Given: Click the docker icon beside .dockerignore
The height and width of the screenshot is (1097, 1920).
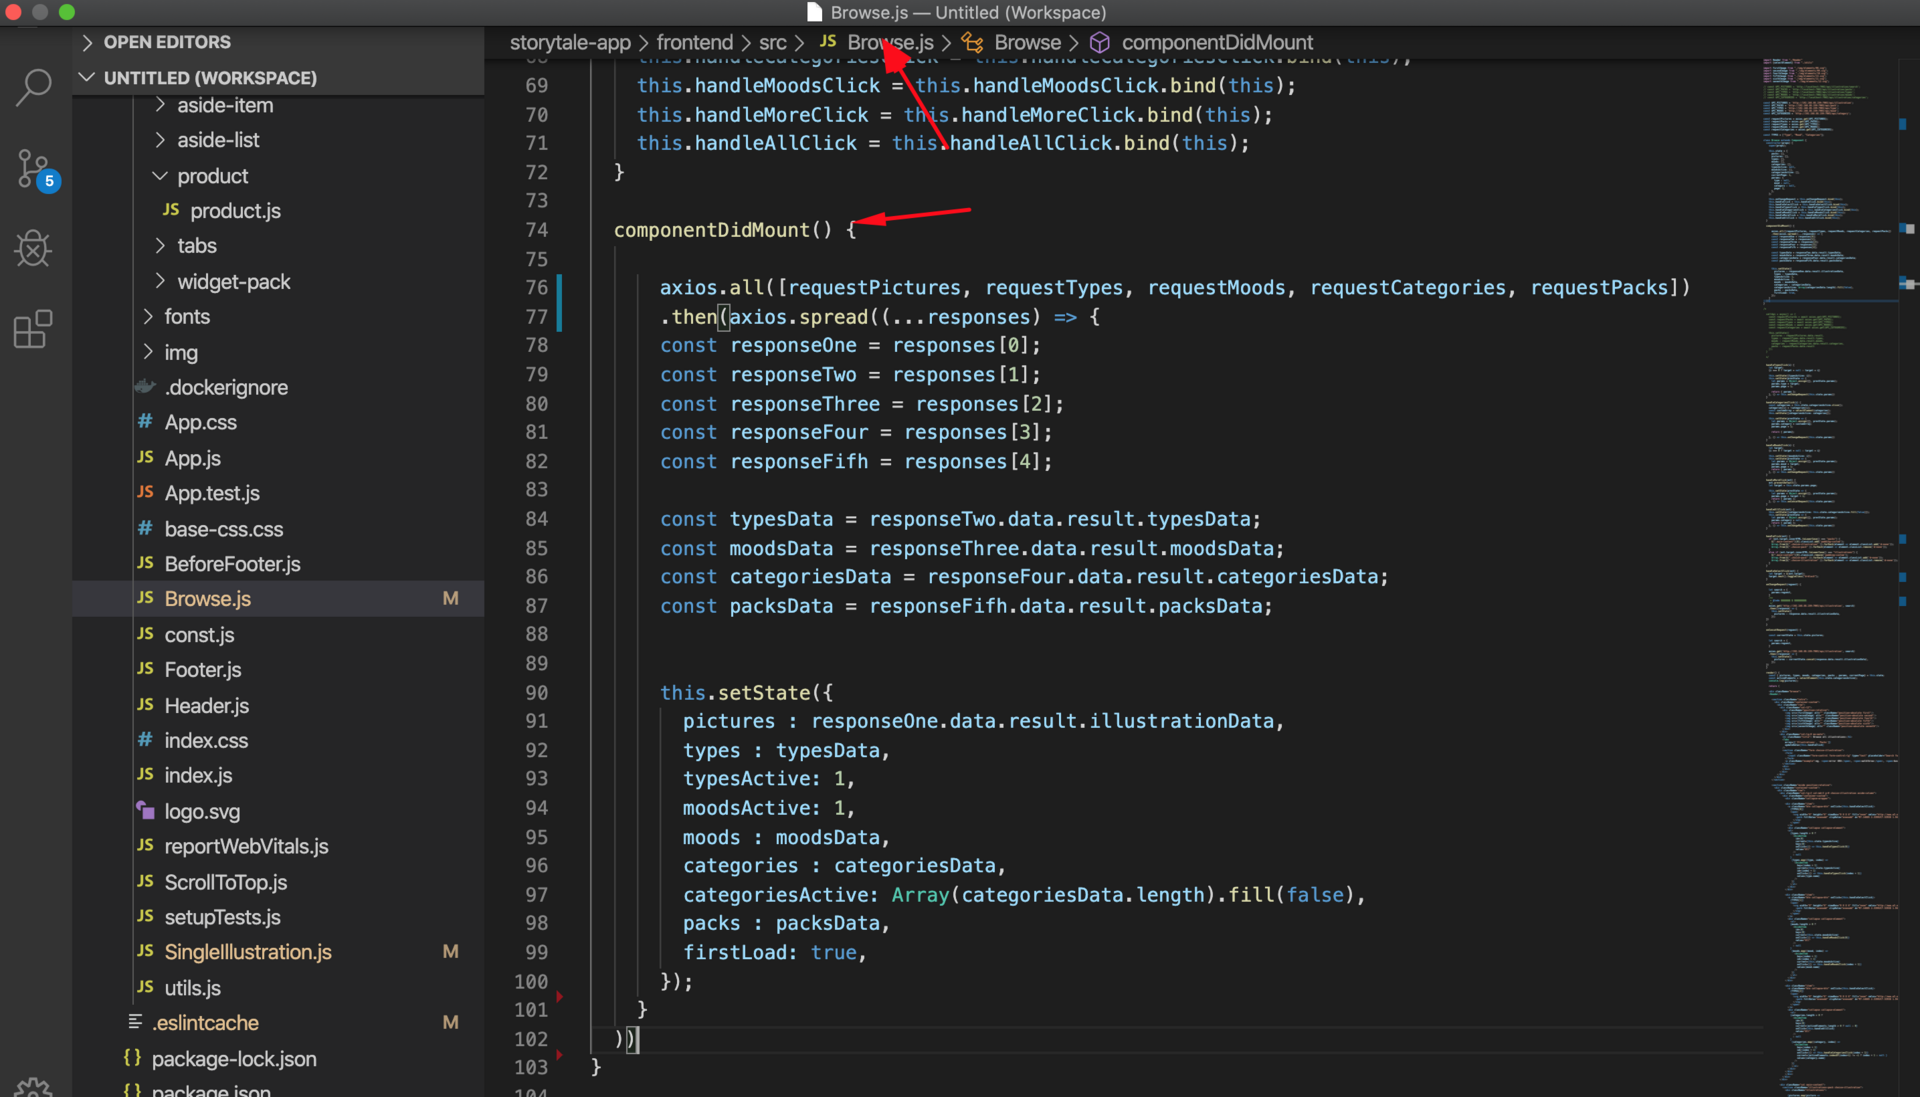Looking at the screenshot, I should [145, 387].
